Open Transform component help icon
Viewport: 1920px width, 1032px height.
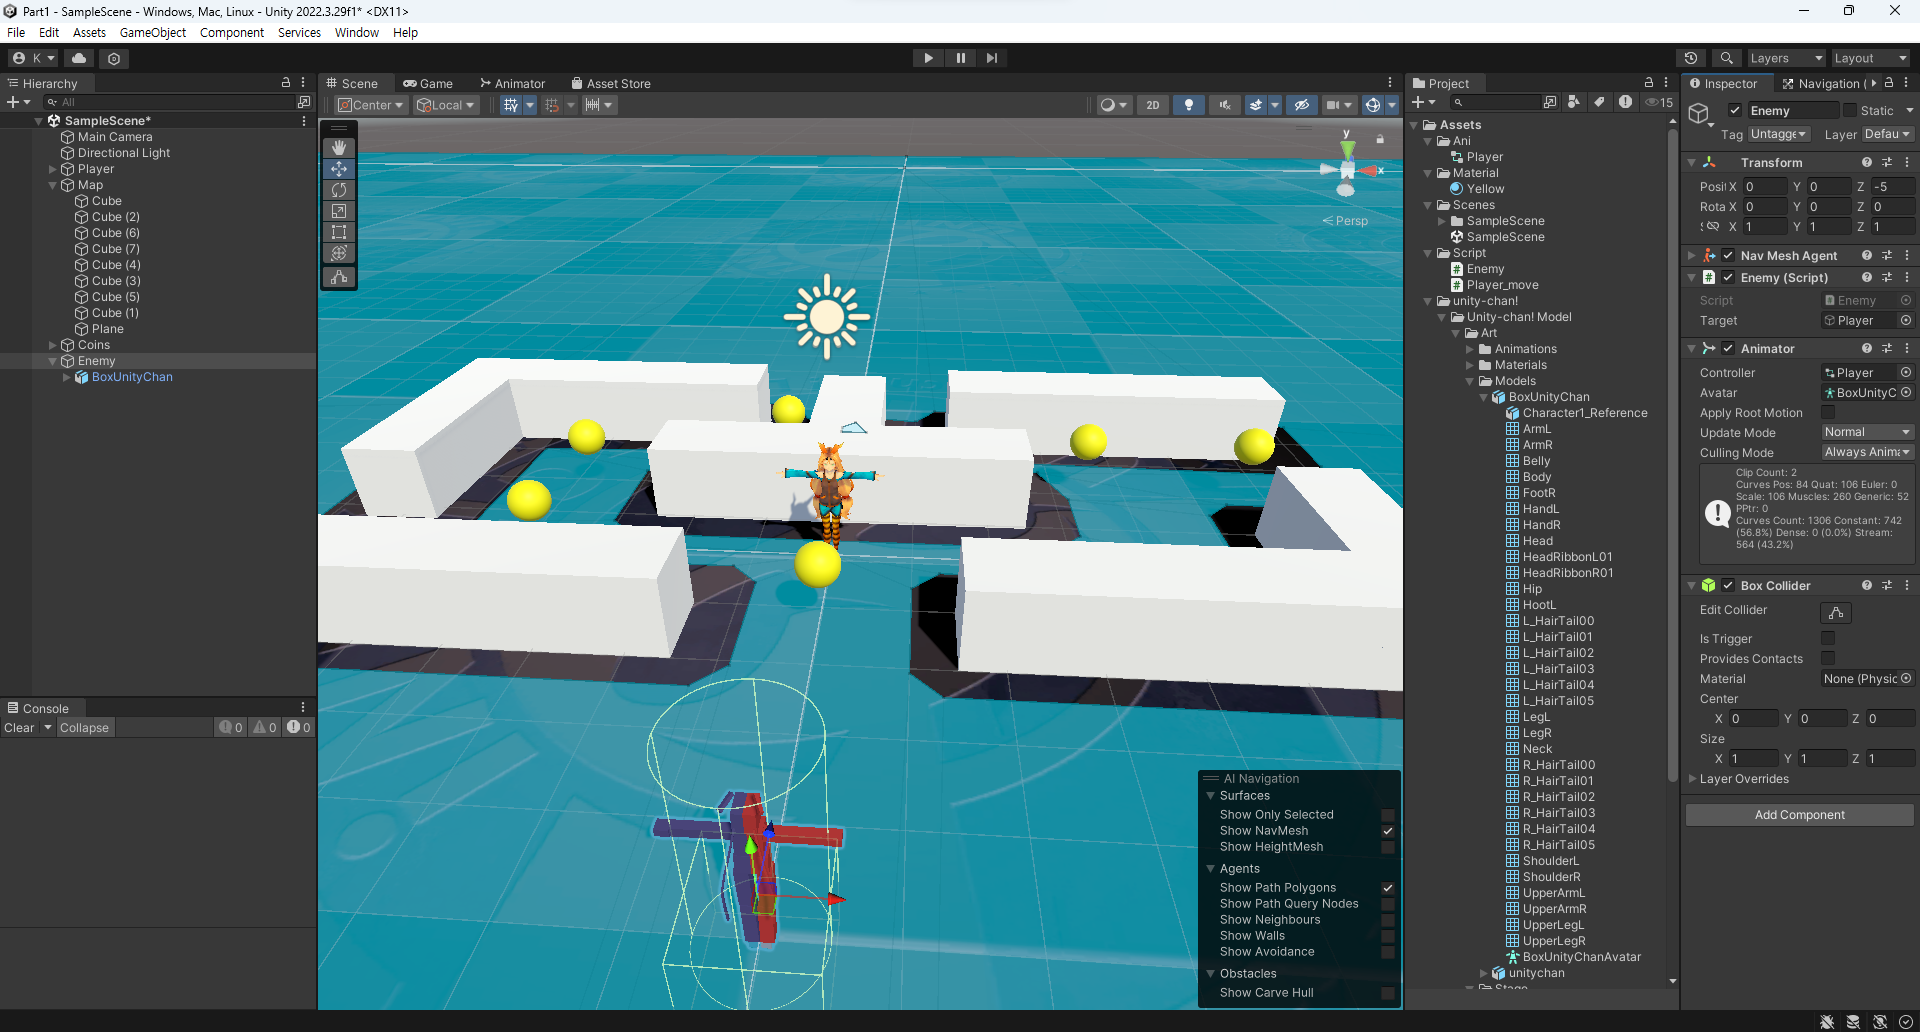pyautogui.click(x=1866, y=162)
